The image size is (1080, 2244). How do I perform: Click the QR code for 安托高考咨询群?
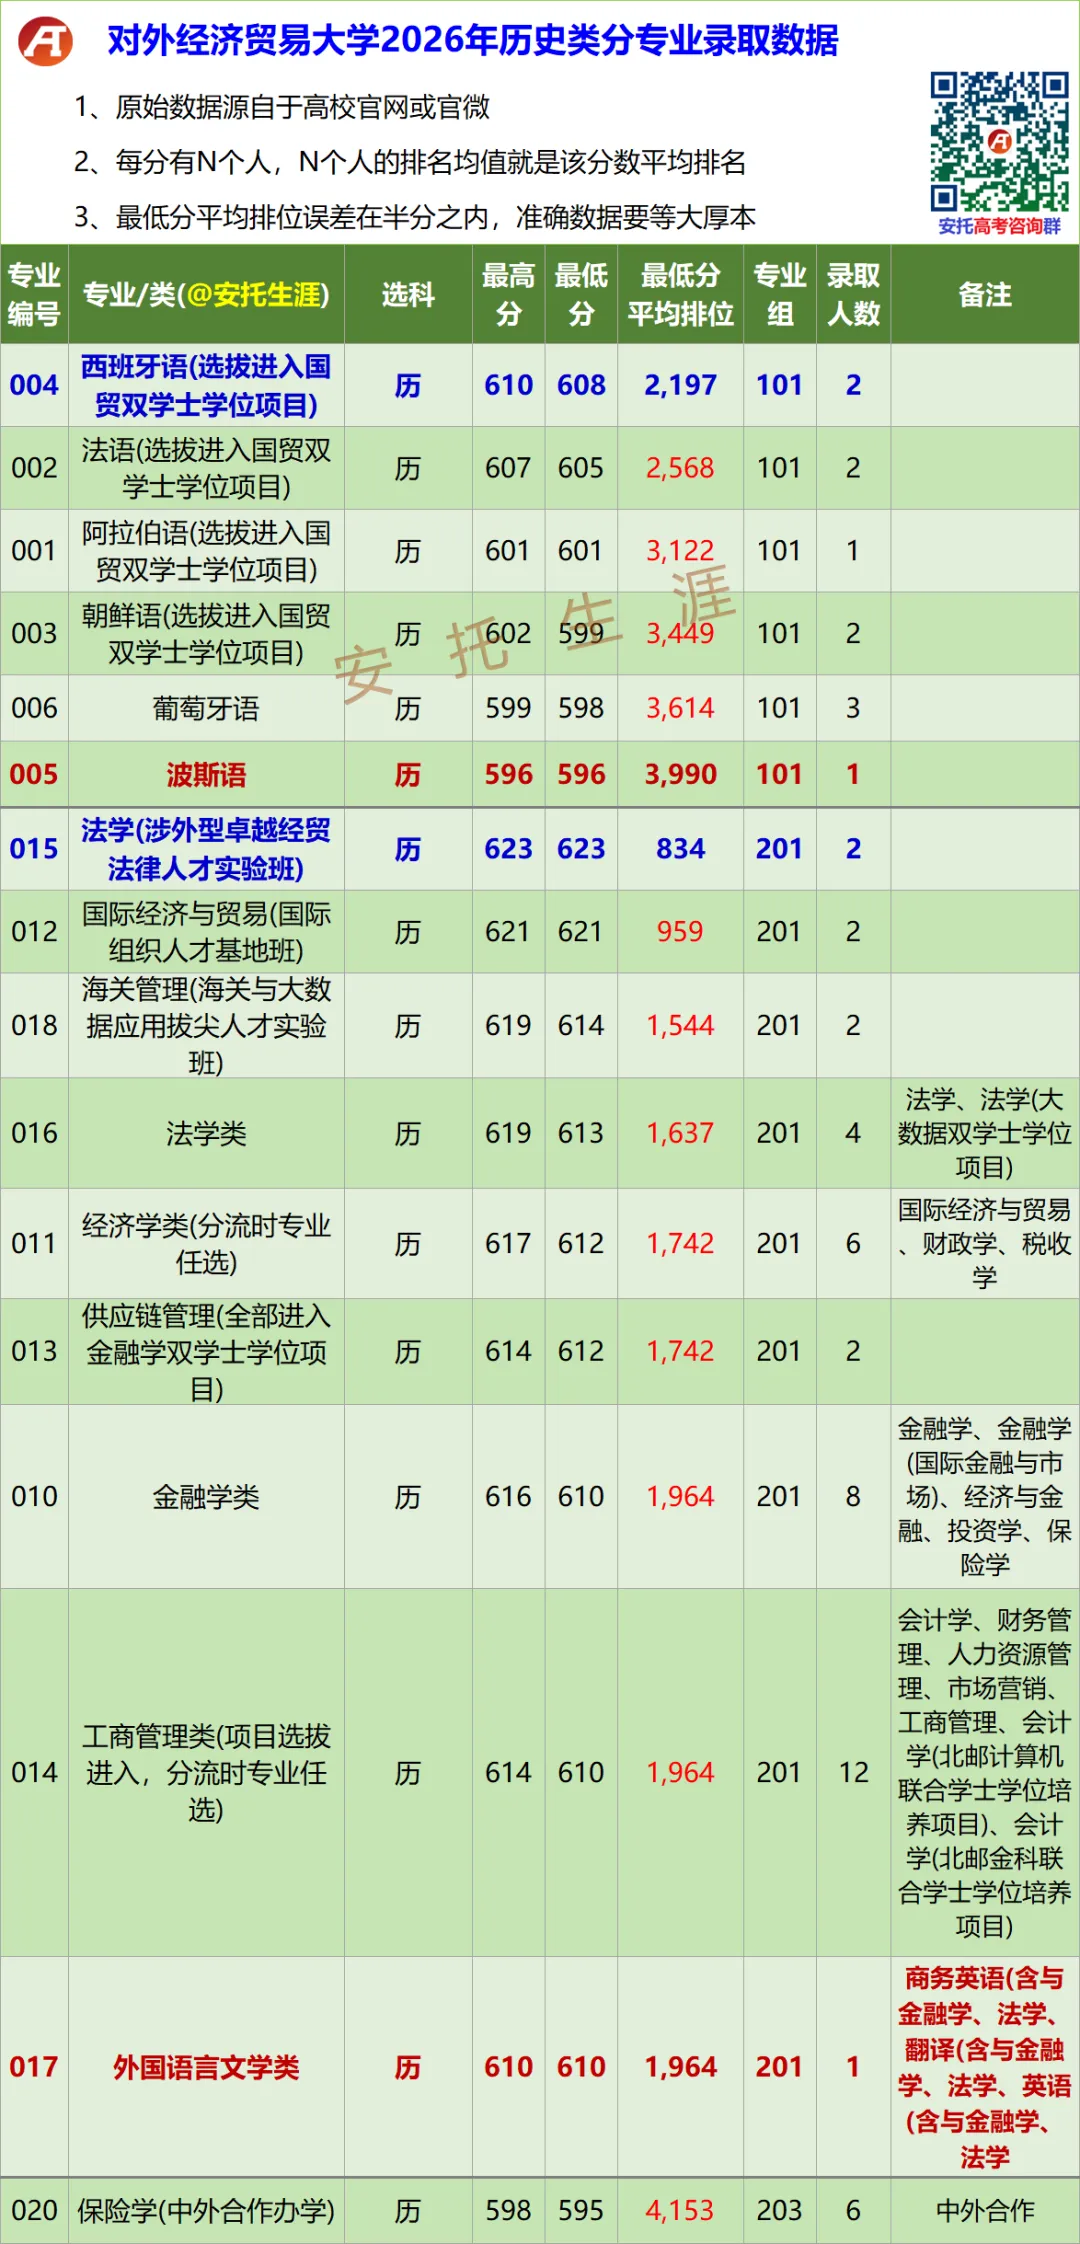(999, 141)
